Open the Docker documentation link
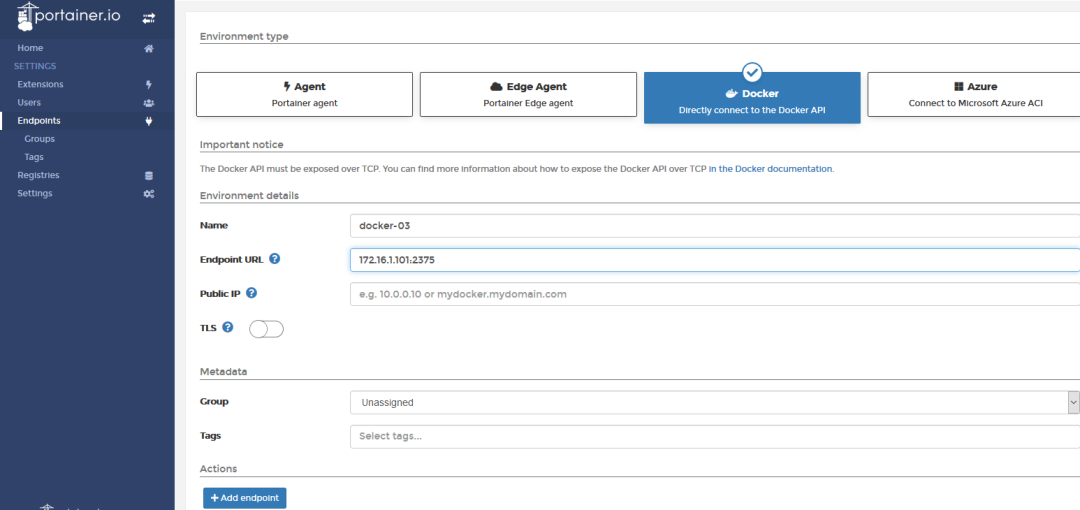This screenshot has height=510, width=1080. coord(771,168)
